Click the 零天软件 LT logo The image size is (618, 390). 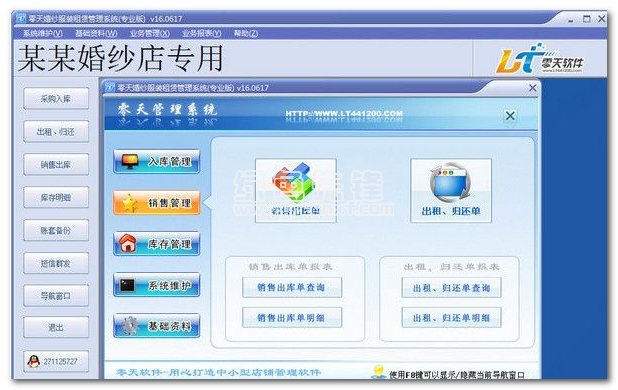539,59
